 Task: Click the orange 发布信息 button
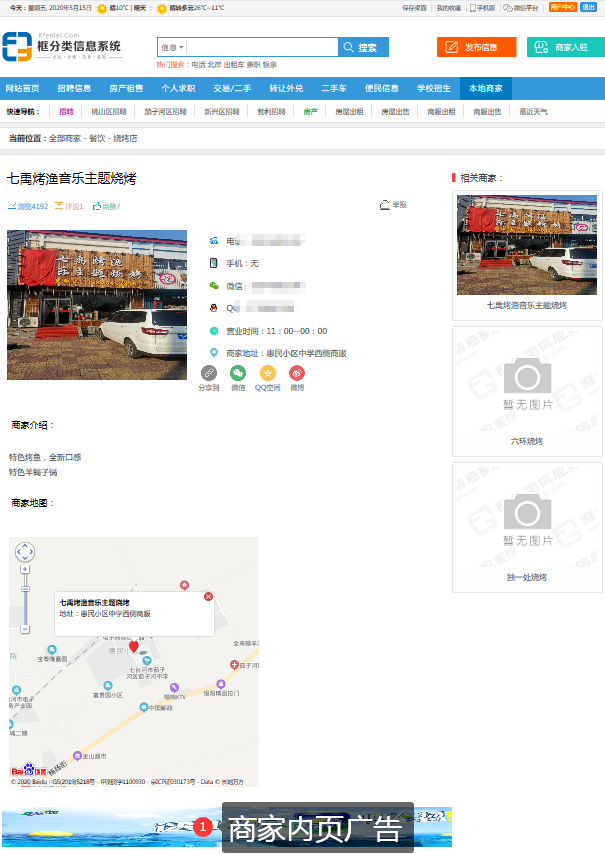[x=476, y=47]
